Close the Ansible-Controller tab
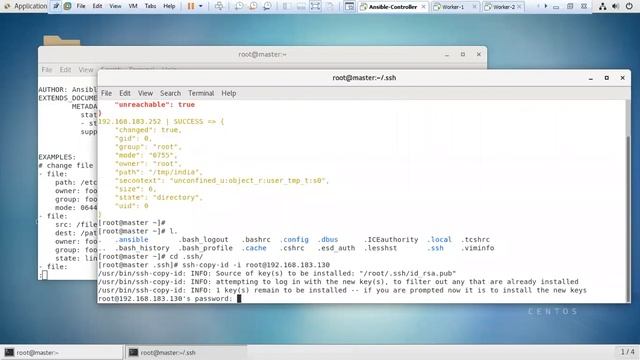The width and height of the screenshot is (640, 360). tap(423, 7)
